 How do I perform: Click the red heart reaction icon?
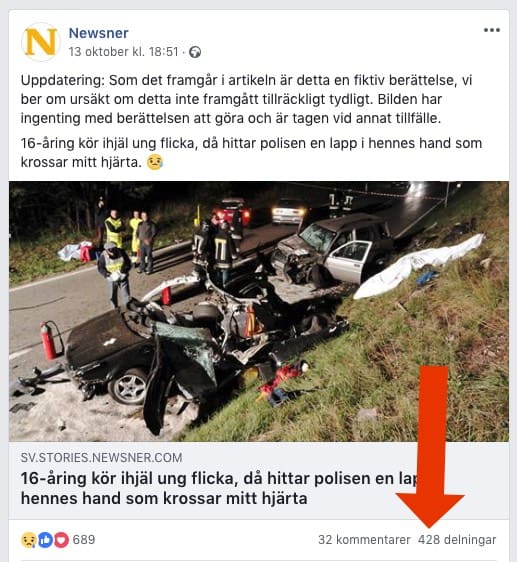(x=61, y=540)
